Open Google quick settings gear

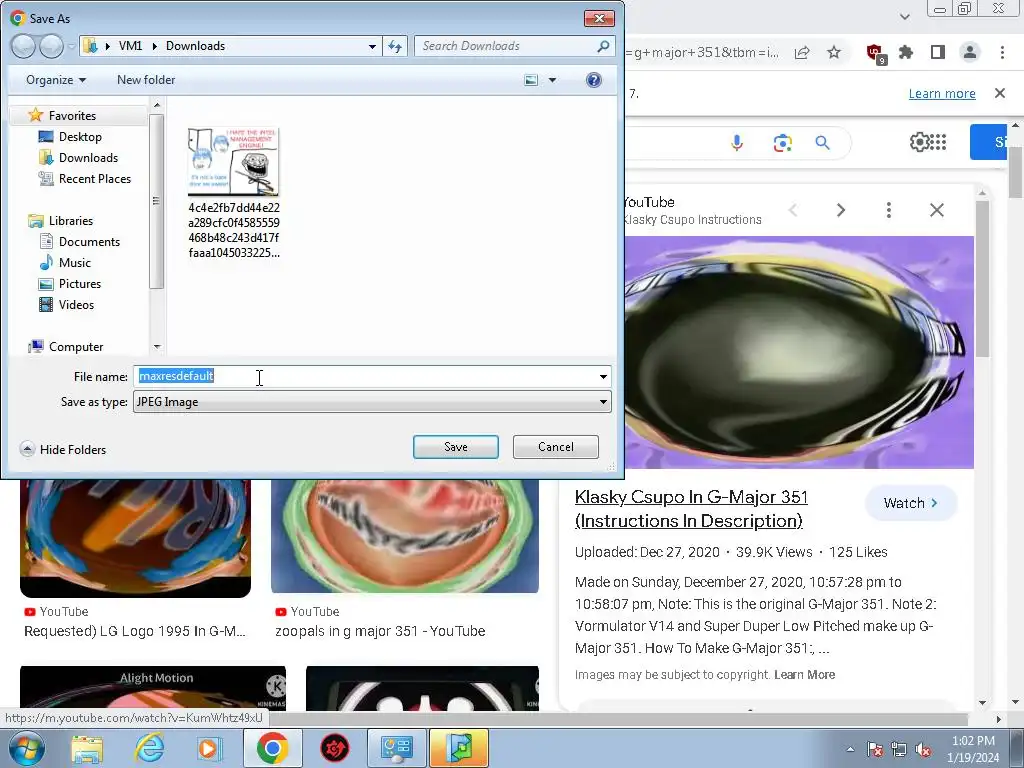919,142
